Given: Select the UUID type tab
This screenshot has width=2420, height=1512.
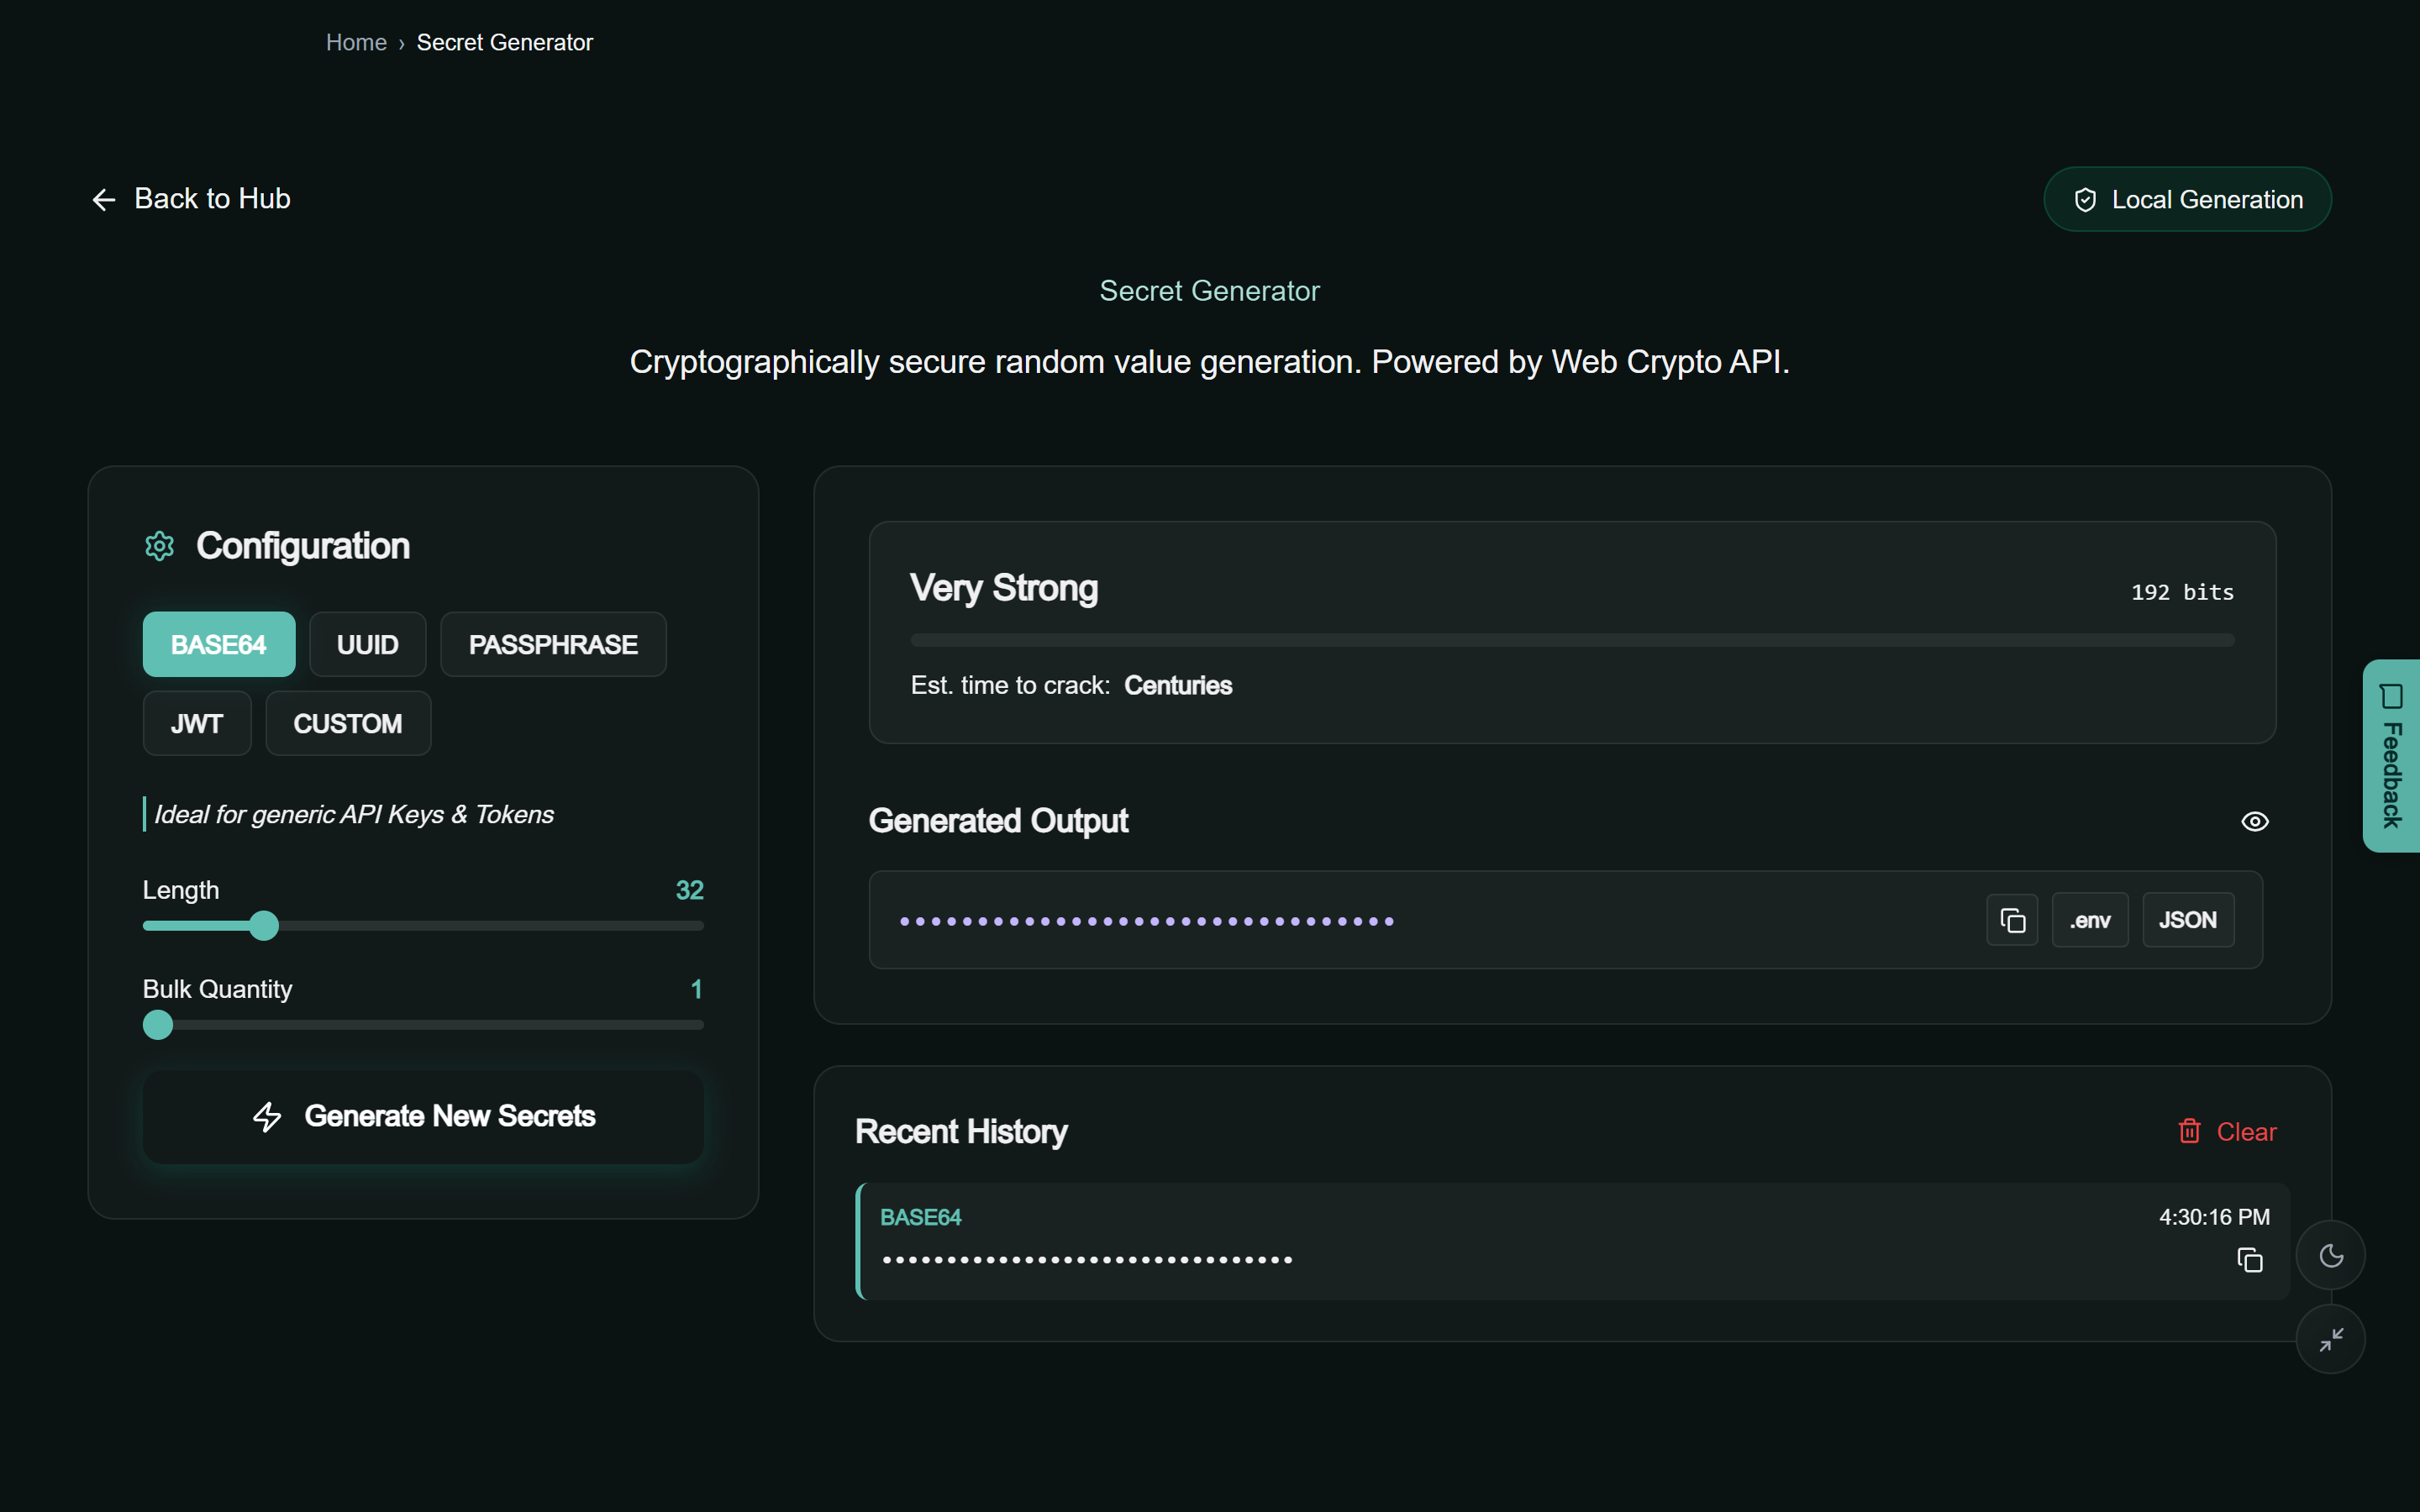Looking at the screenshot, I should point(367,644).
